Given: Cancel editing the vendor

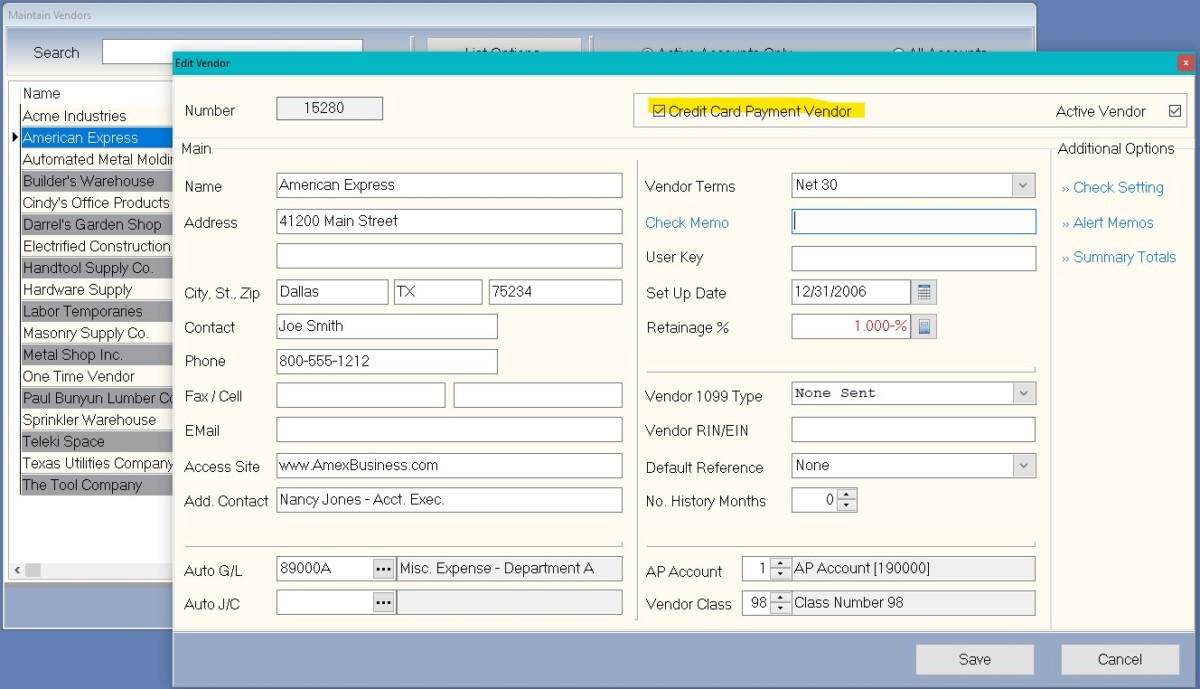Looking at the screenshot, I should [1118, 659].
